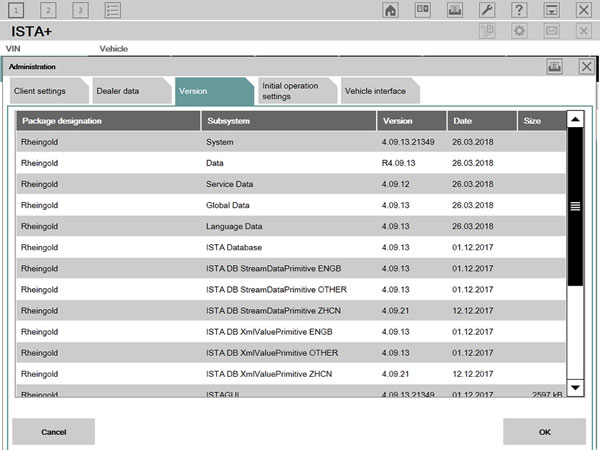Click scrollbar up arrow in version table
Screen dimensions: 600x450
coord(575,120)
